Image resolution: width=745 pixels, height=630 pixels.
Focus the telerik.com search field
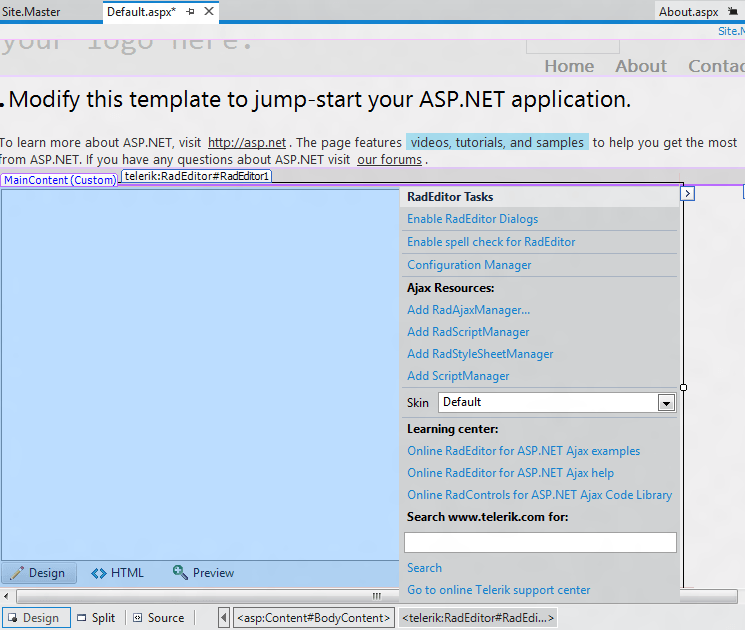coord(540,543)
